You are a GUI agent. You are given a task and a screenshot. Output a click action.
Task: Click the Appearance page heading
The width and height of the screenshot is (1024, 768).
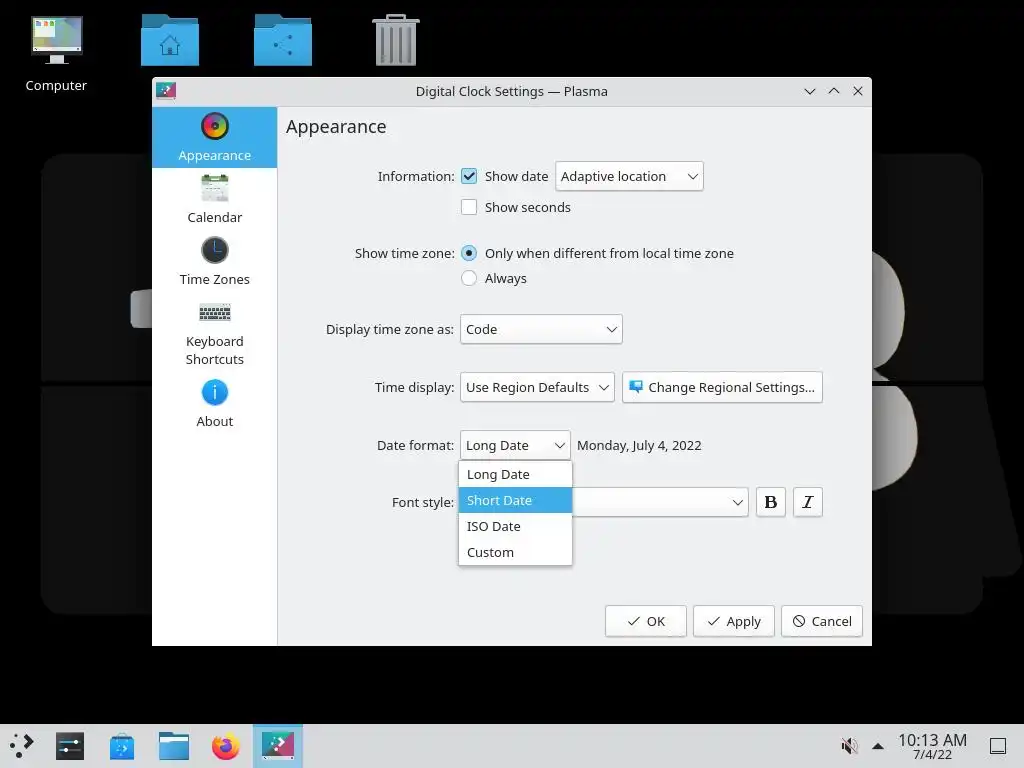[336, 127]
